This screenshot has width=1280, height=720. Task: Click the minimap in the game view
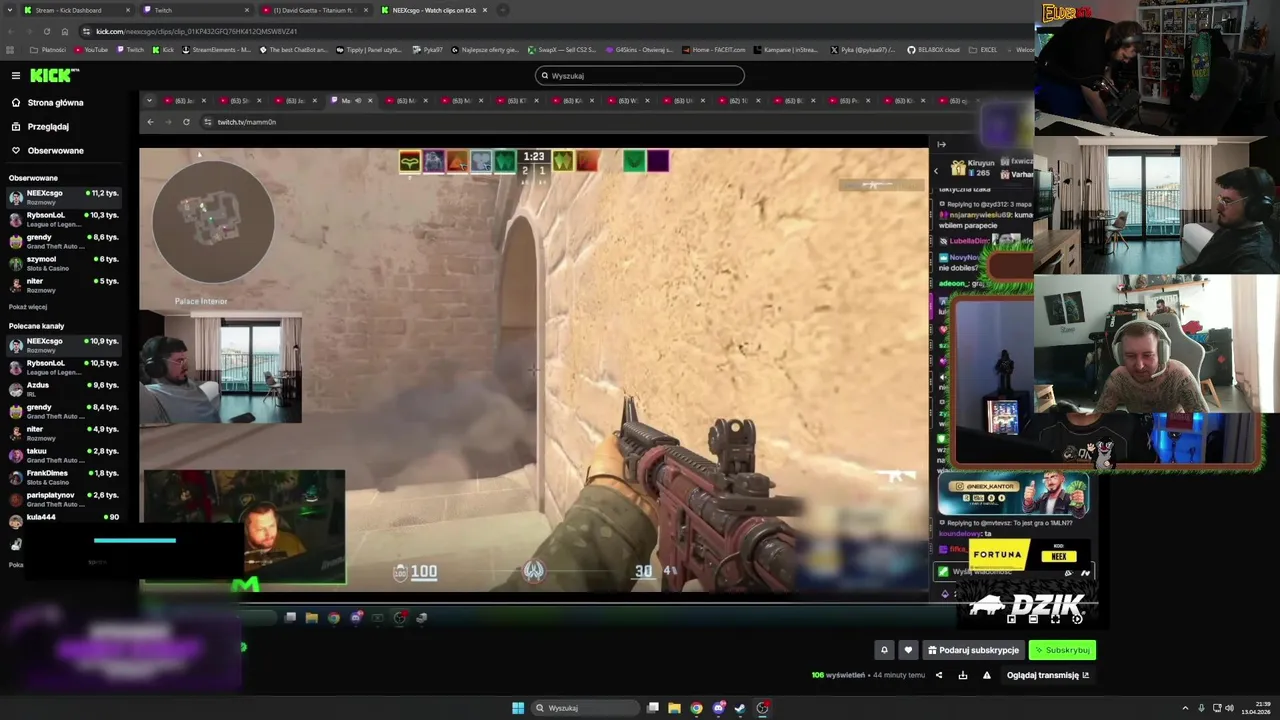pos(213,222)
